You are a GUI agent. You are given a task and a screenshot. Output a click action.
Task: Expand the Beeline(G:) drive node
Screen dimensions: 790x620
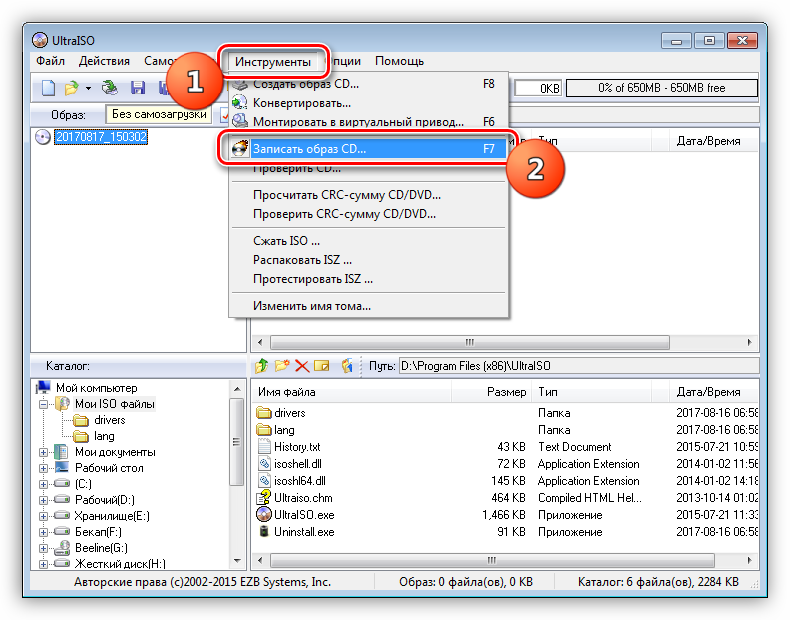click(x=44, y=548)
